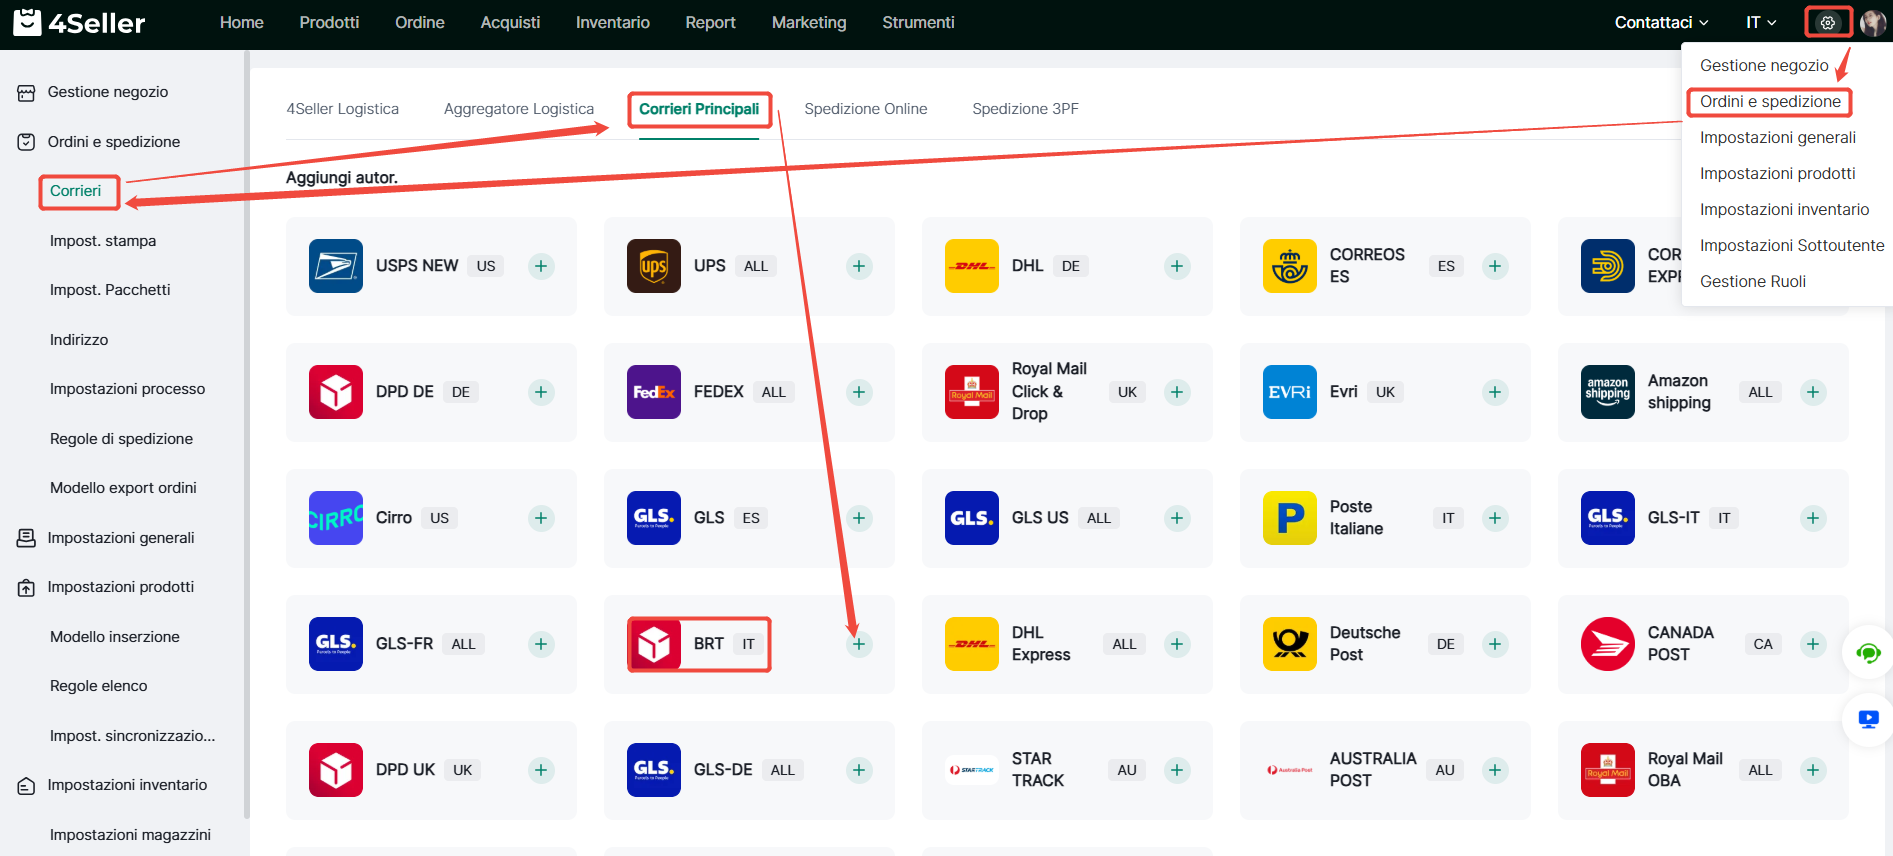Add the FEDEX carrier using plus icon

pos(858,392)
